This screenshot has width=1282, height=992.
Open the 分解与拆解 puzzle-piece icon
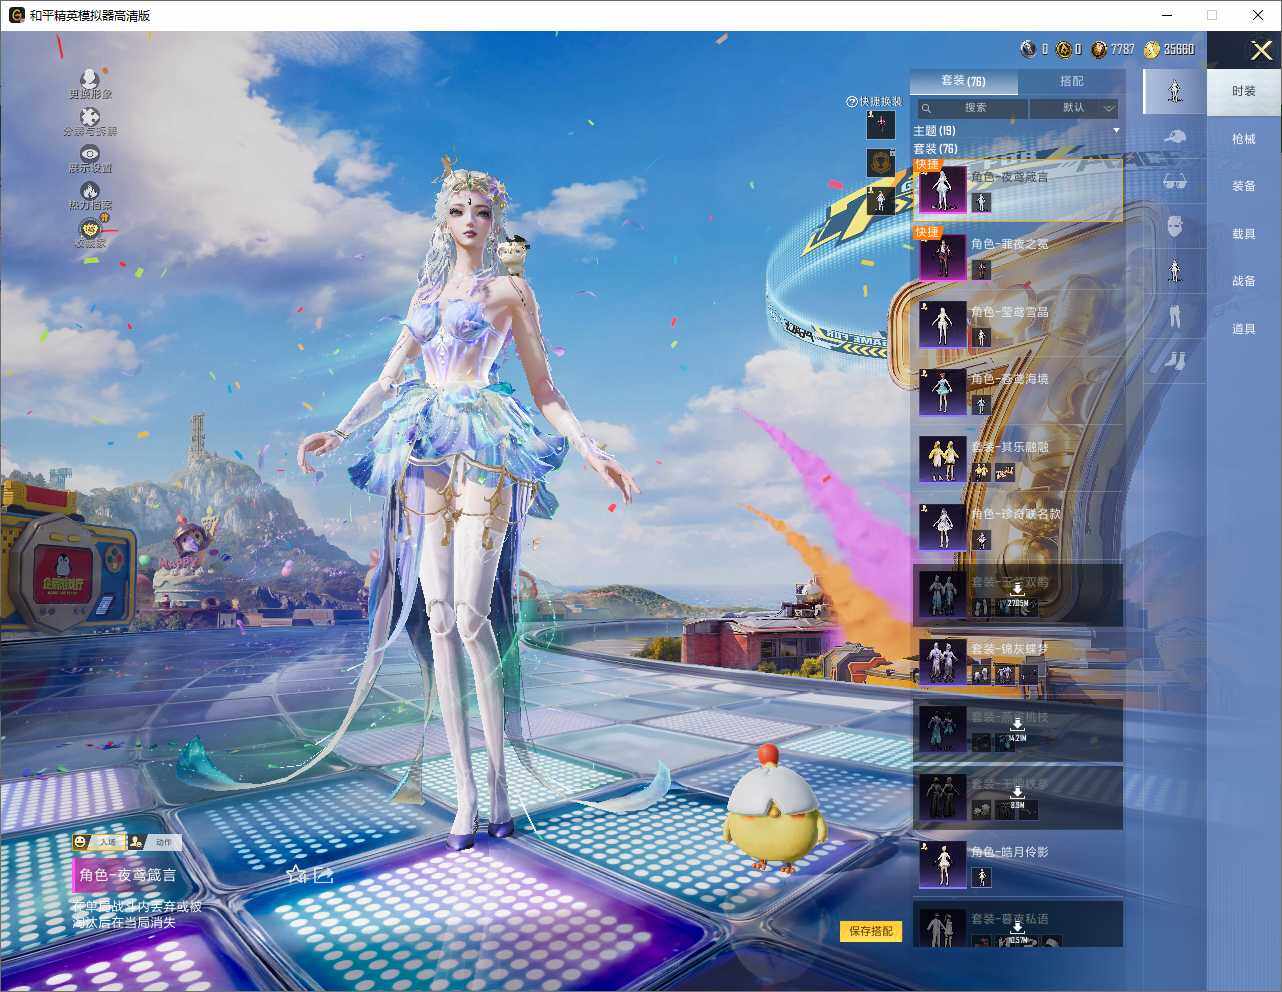(x=90, y=117)
